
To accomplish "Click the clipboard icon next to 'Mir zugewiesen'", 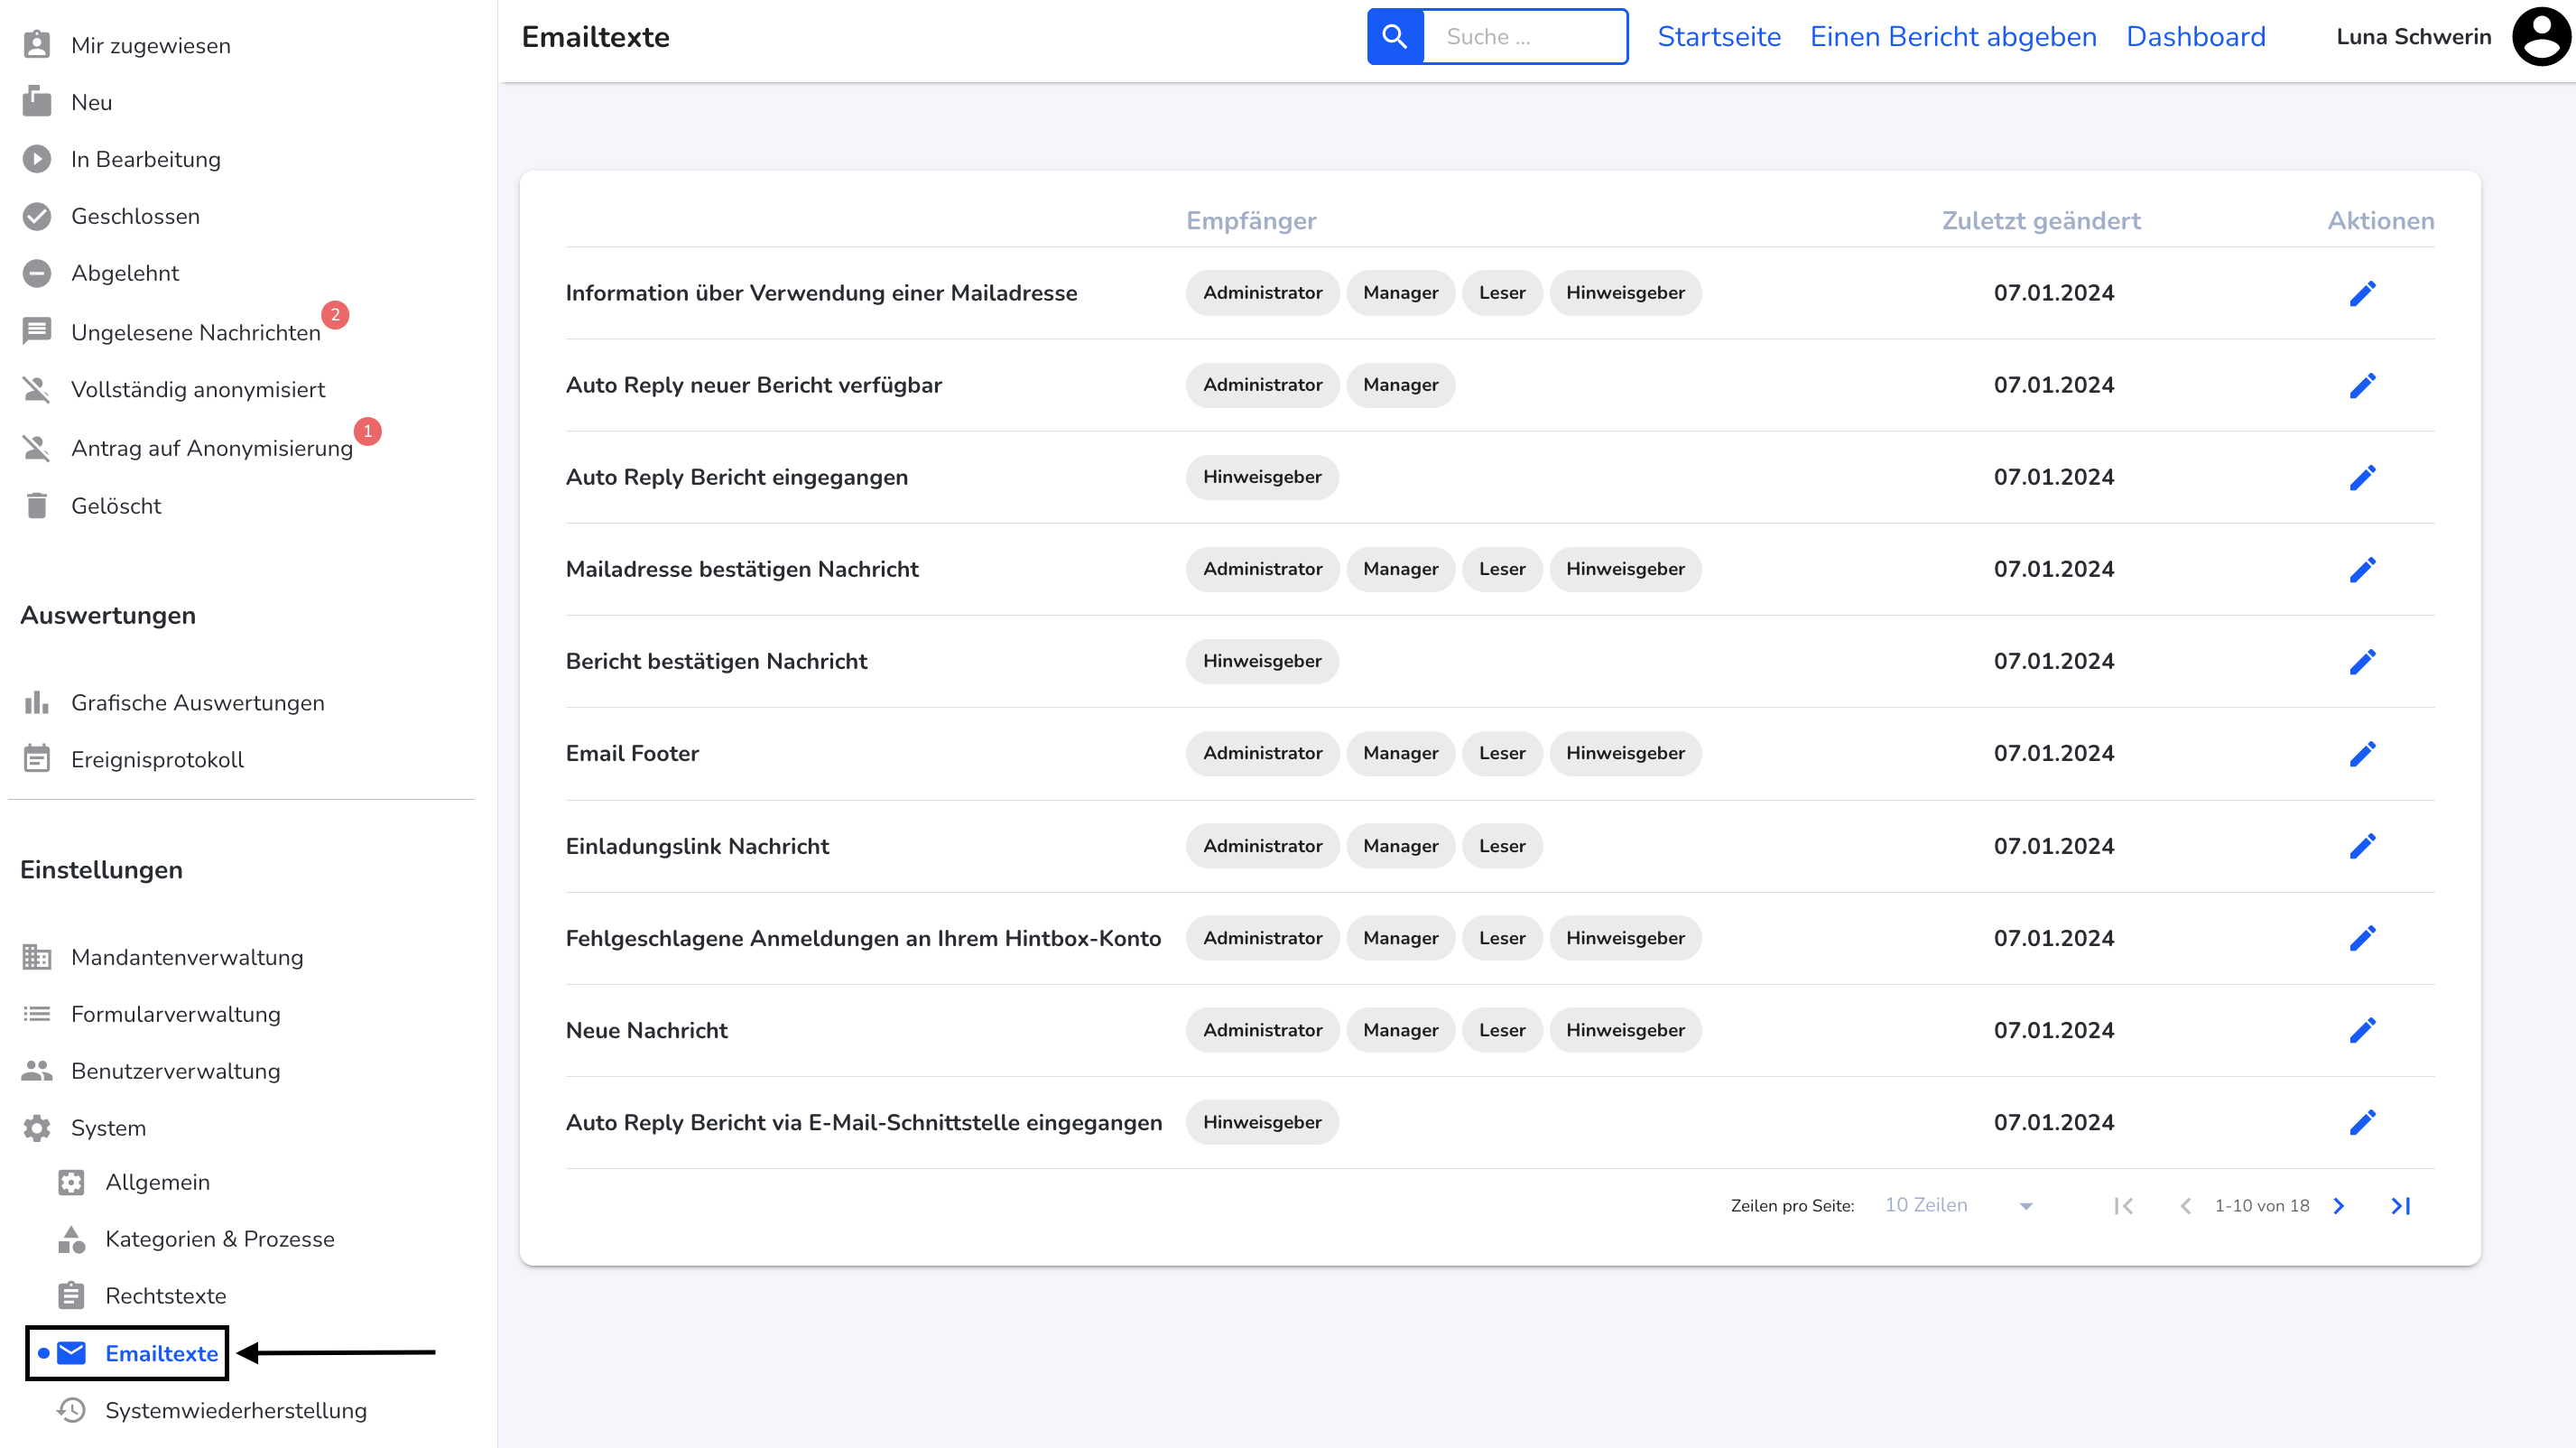I will click(x=37, y=45).
